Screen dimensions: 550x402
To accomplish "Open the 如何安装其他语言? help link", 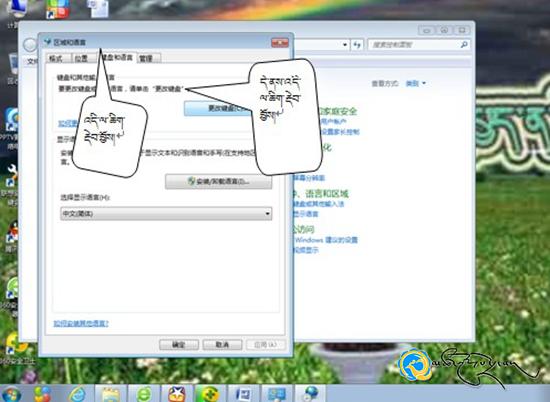I will point(81,323).
